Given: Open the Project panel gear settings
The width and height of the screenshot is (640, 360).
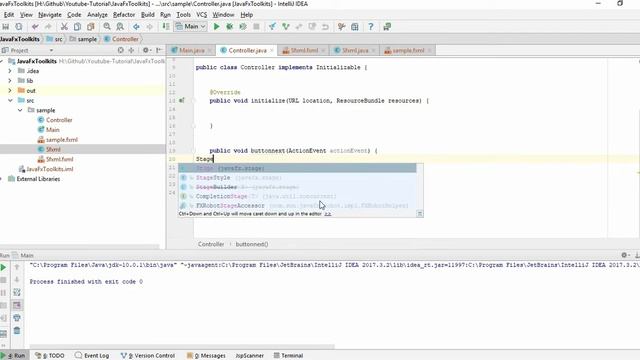Looking at the screenshot, I should coord(146,50).
